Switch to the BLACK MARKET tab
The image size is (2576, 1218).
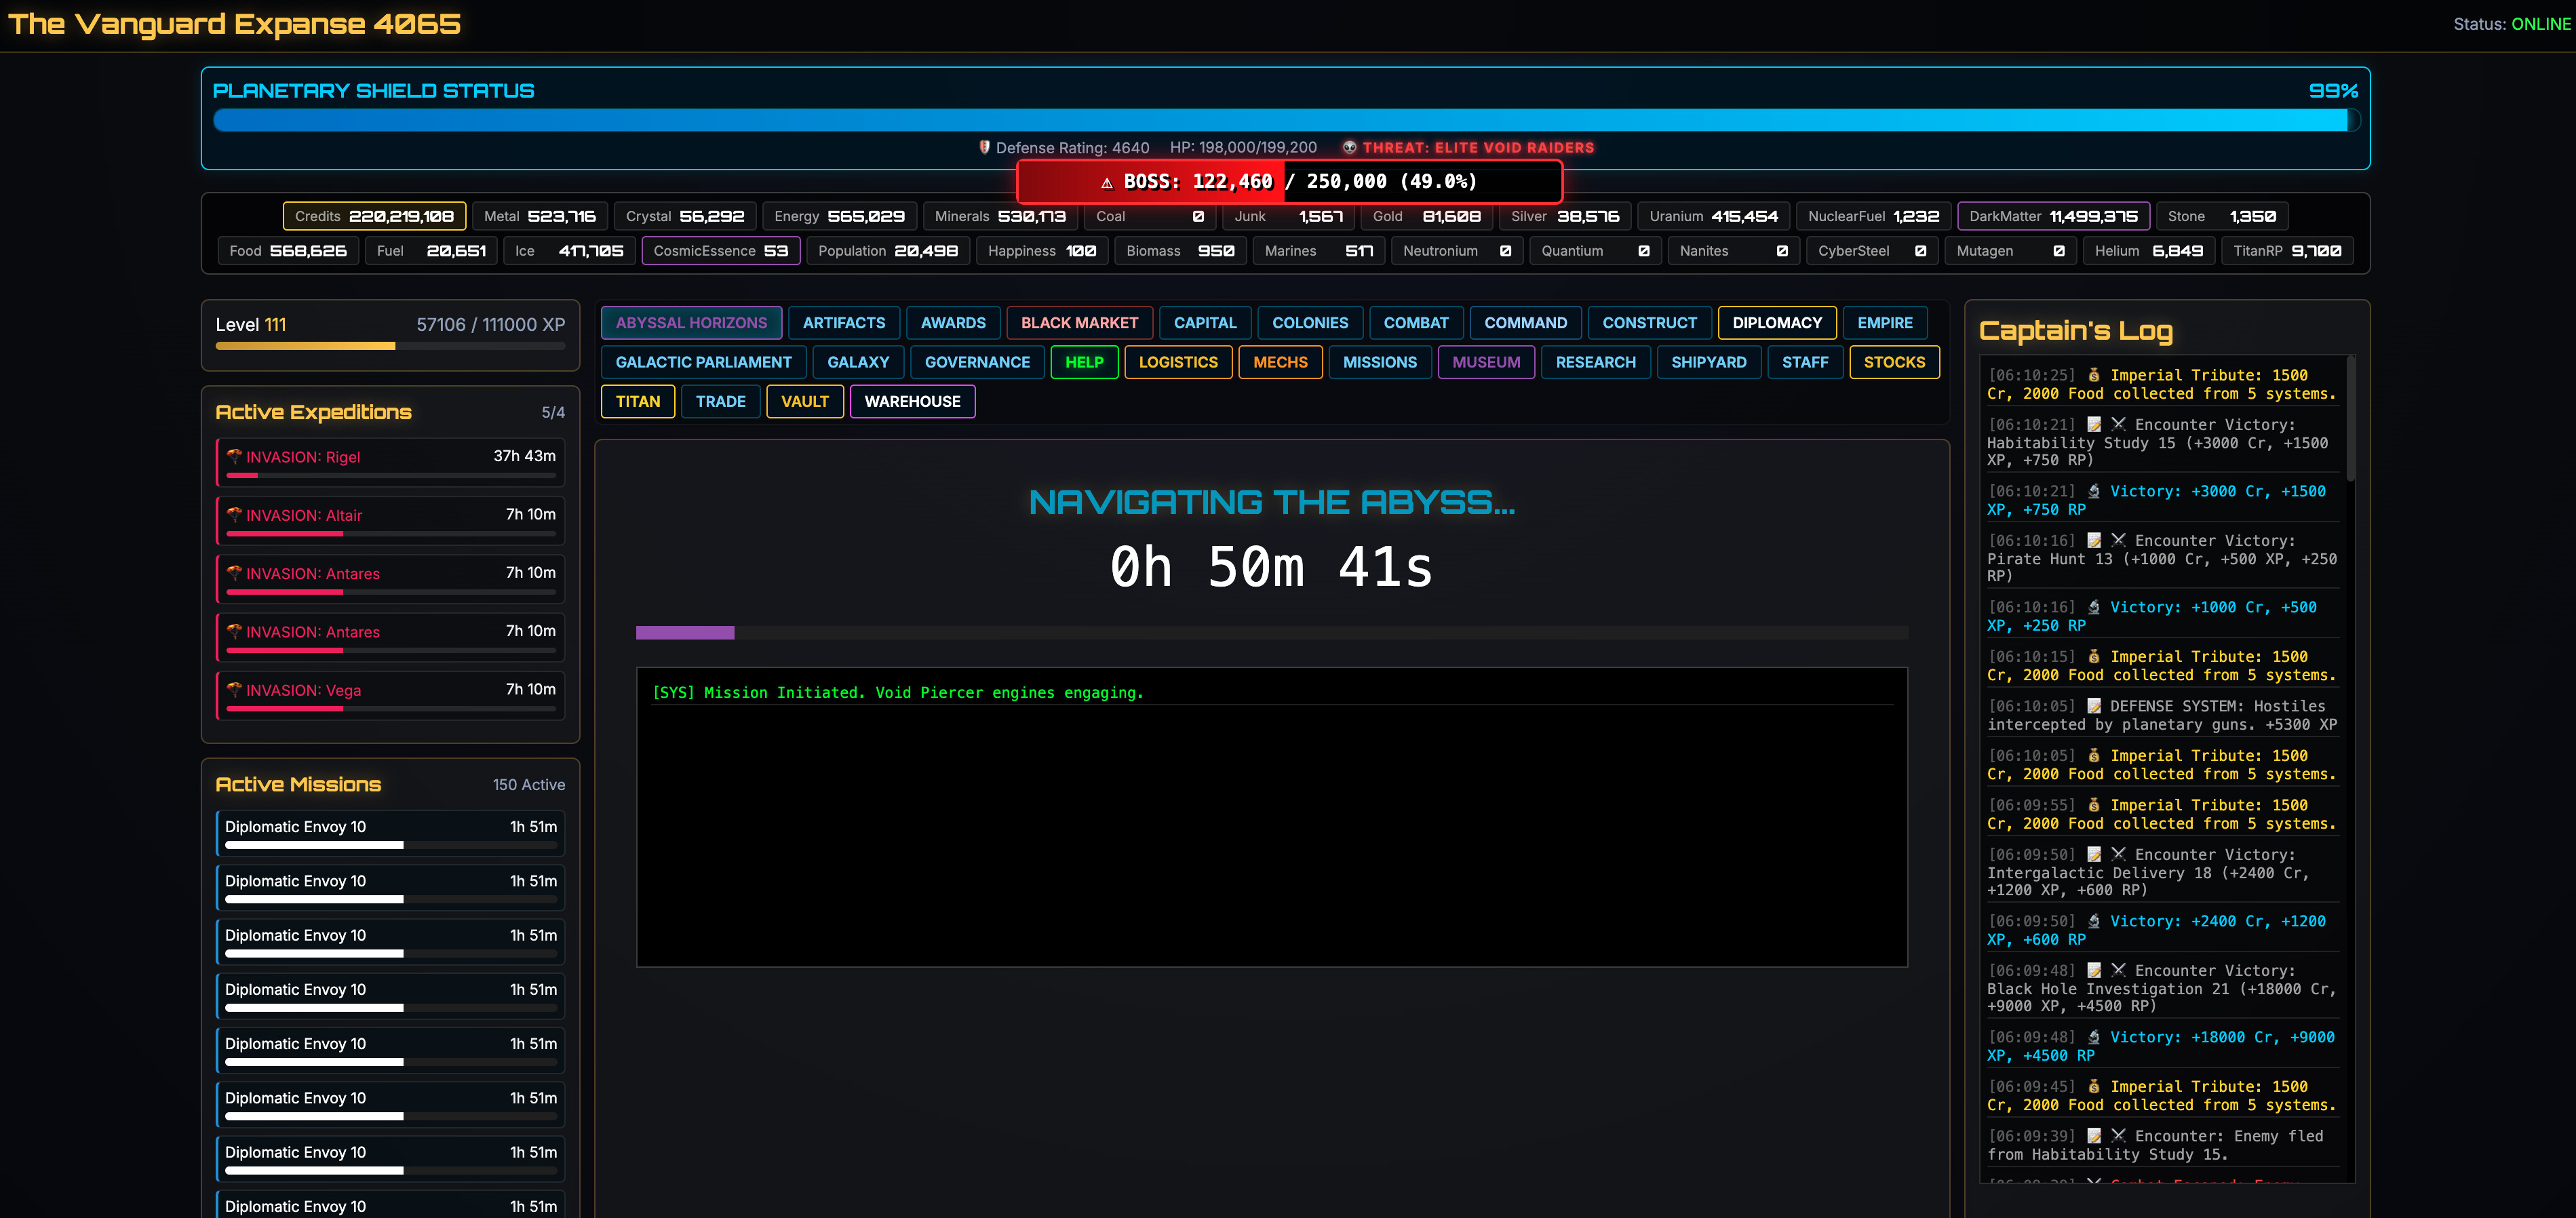1079,323
